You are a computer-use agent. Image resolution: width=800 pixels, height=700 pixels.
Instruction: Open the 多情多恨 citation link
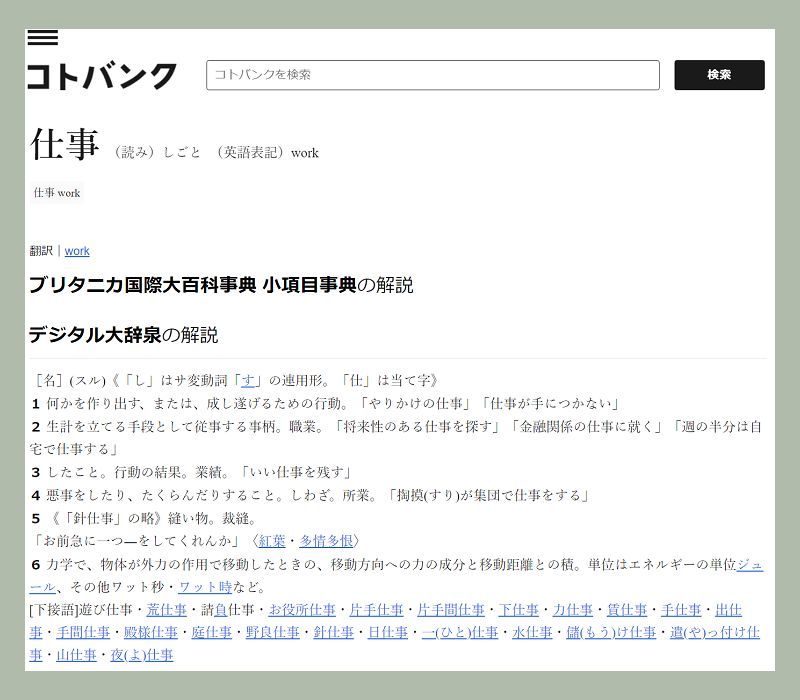(x=326, y=541)
